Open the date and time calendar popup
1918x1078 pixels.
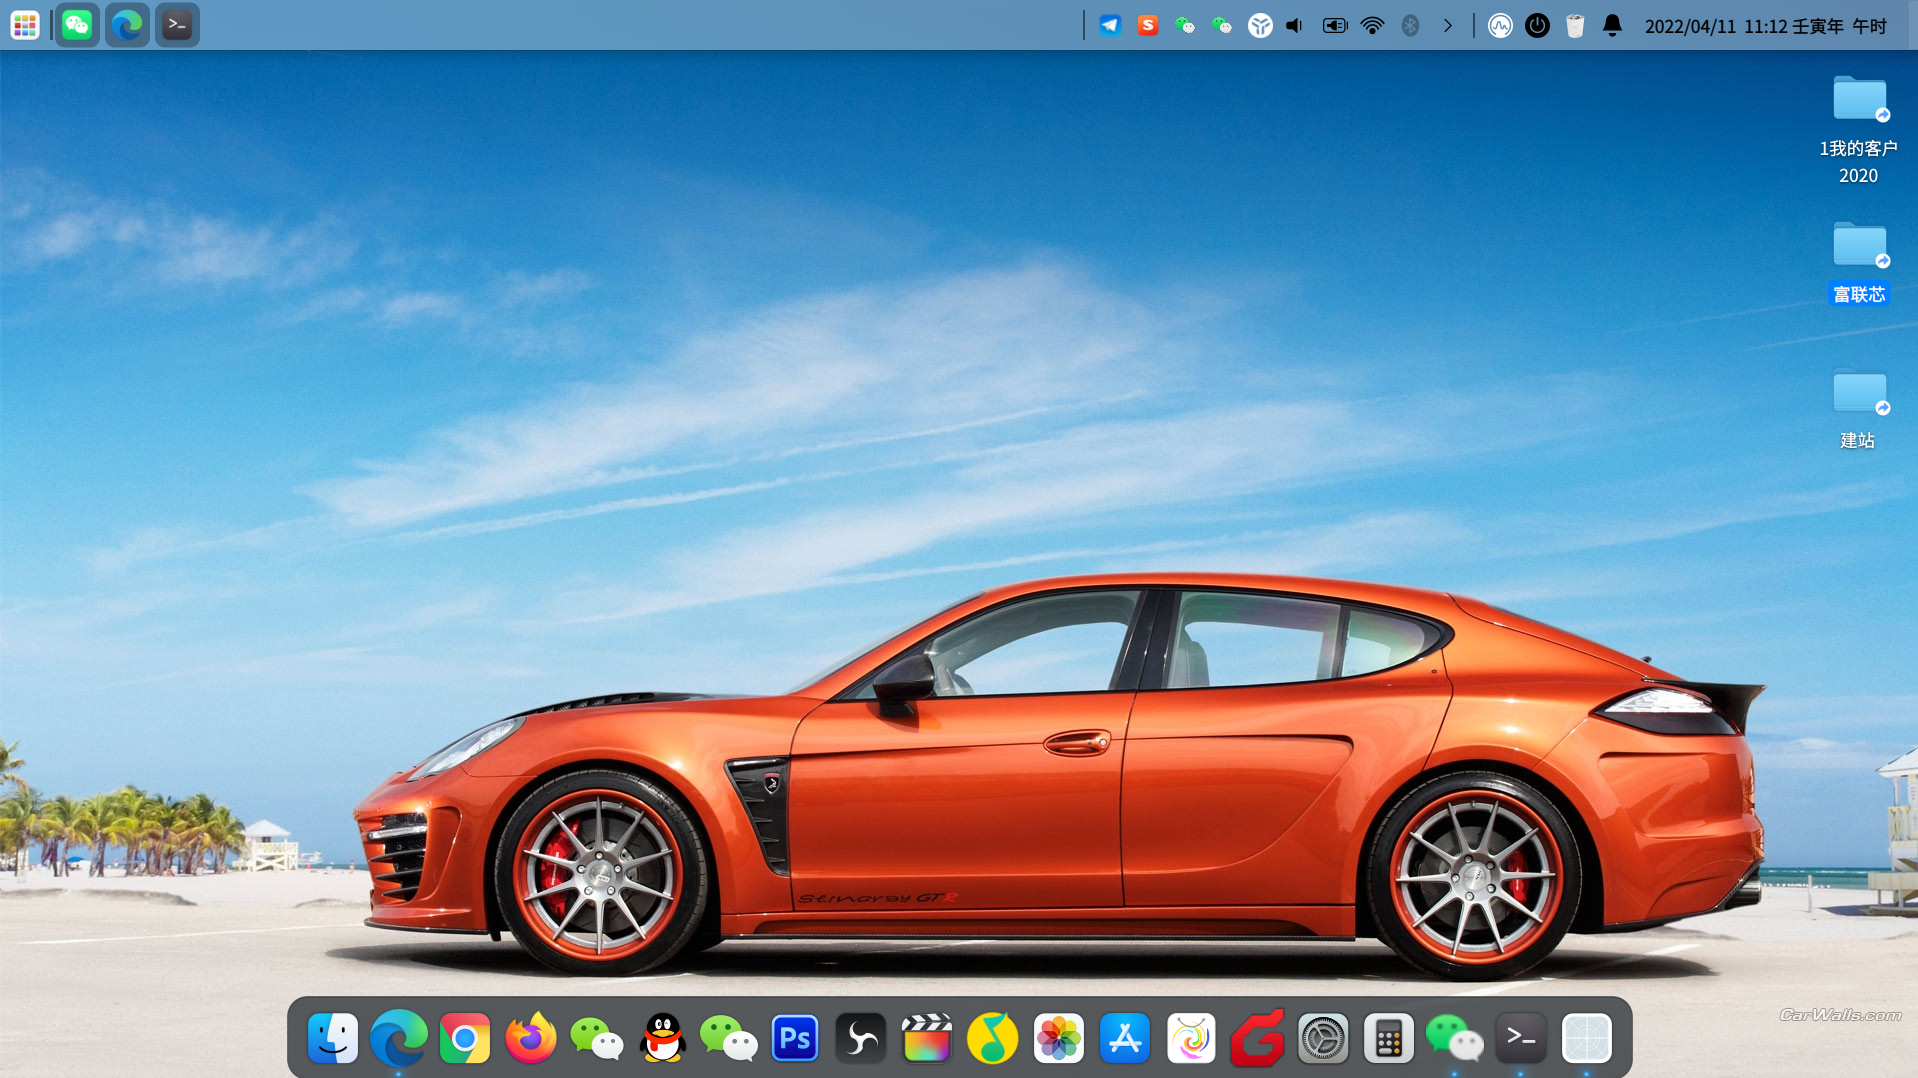click(x=1765, y=26)
